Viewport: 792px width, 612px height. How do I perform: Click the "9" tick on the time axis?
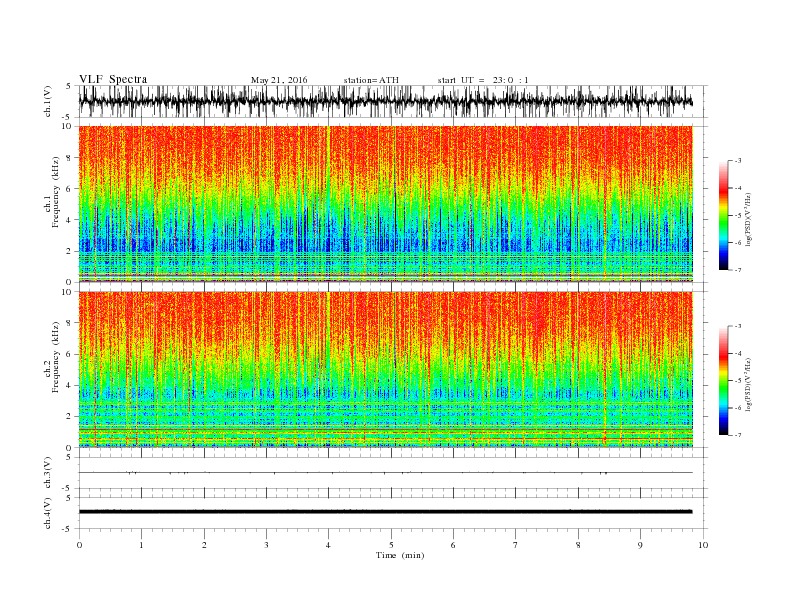click(640, 545)
